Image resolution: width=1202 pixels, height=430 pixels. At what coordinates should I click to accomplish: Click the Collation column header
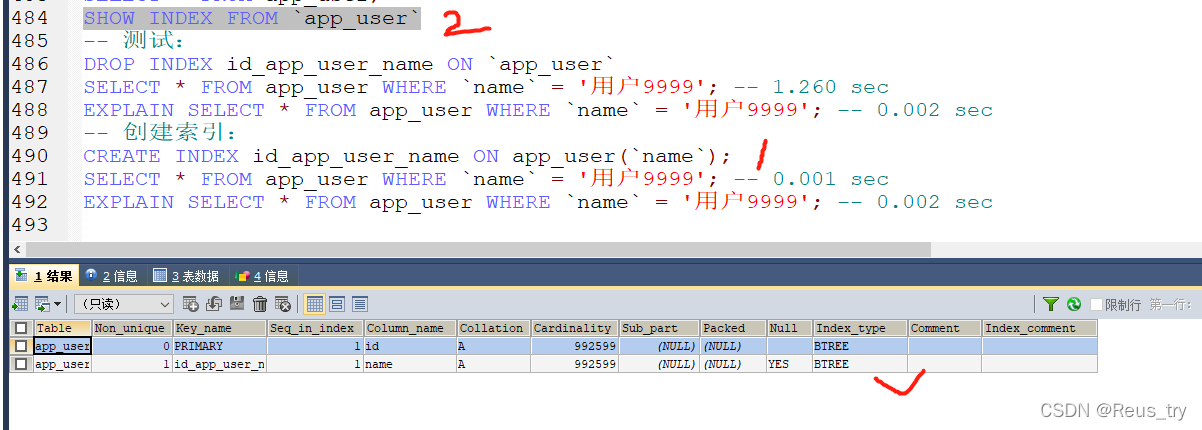click(494, 328)
